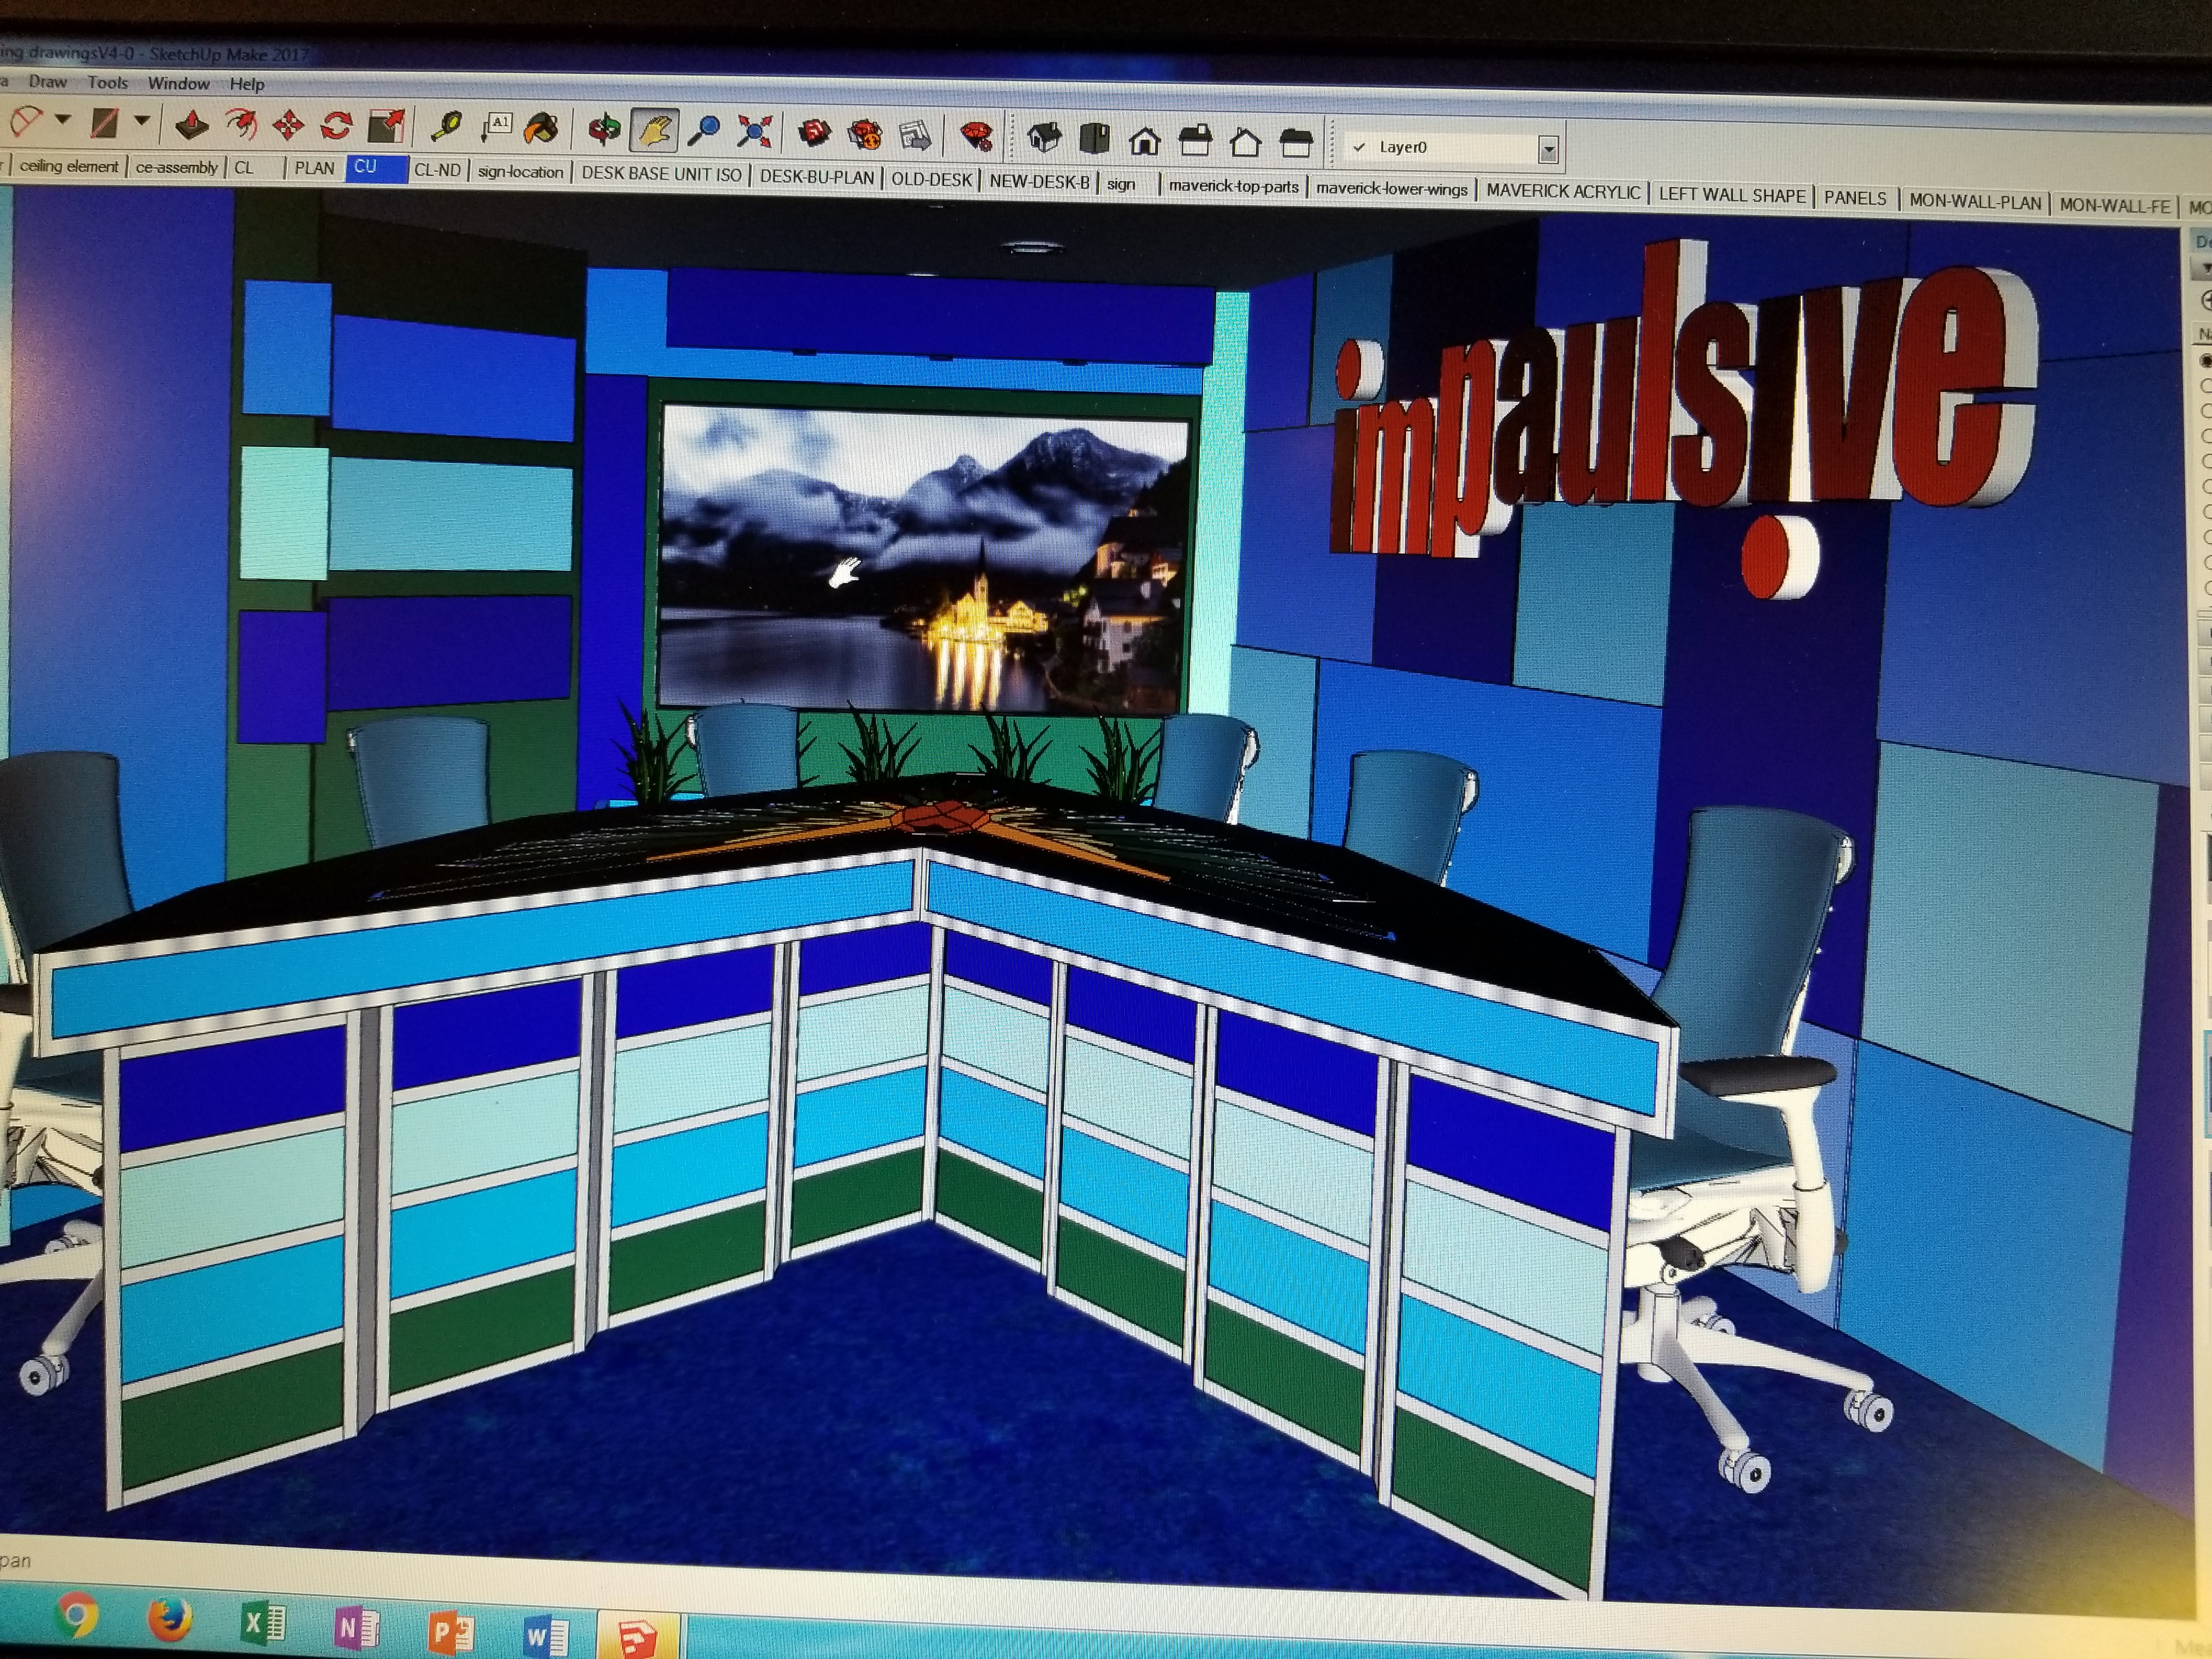This screenshot has height=1659, width=2212.
Task: Select the active CU scene tab
Action: 377,168
